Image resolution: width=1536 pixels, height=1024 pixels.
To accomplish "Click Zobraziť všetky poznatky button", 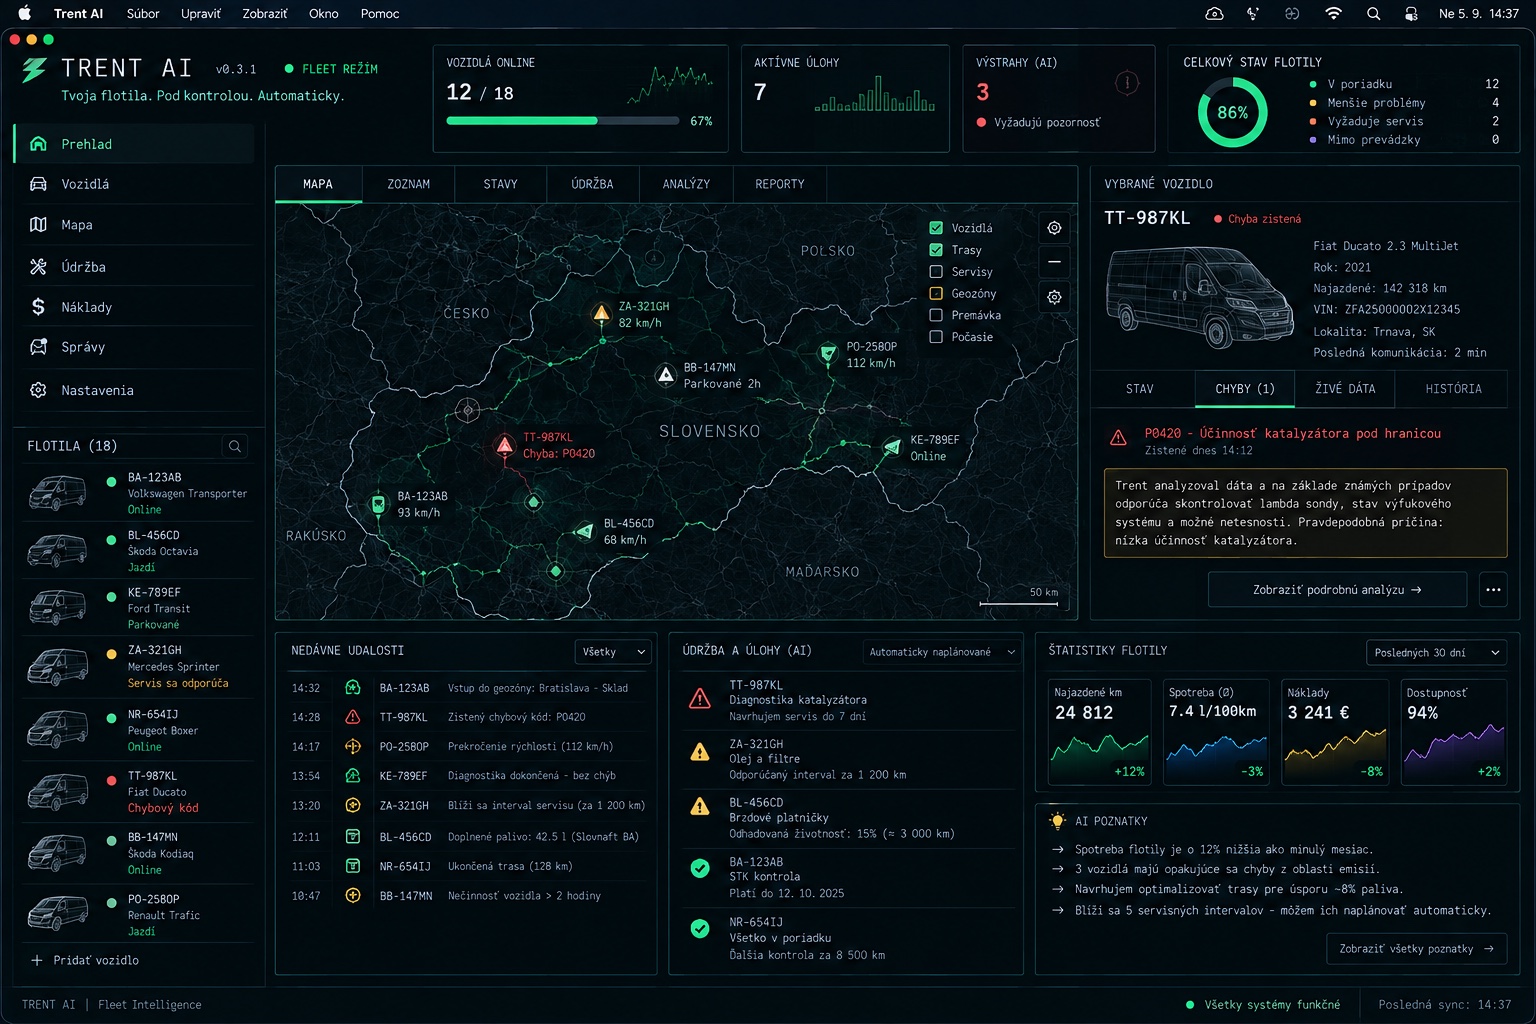I will (1416, 949).
